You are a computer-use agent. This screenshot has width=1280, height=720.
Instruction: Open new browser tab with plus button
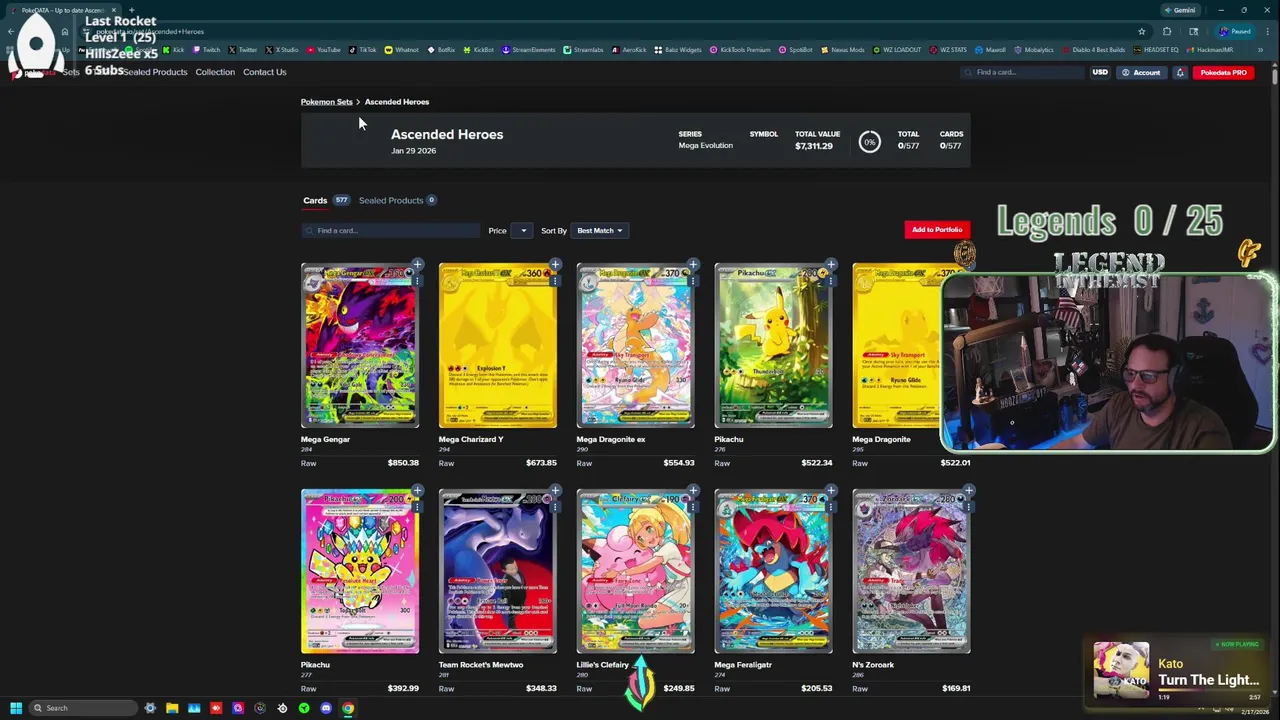(131, 10)
